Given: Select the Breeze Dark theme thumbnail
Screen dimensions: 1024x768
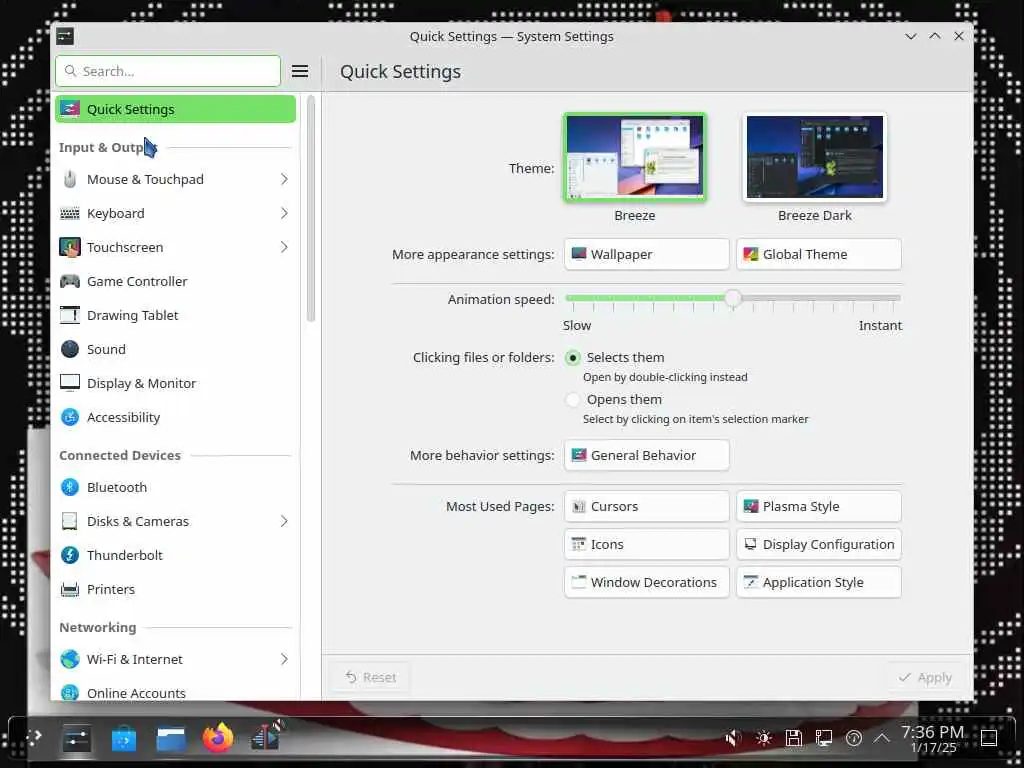Looking at the screenshot, I should (814, 157).
